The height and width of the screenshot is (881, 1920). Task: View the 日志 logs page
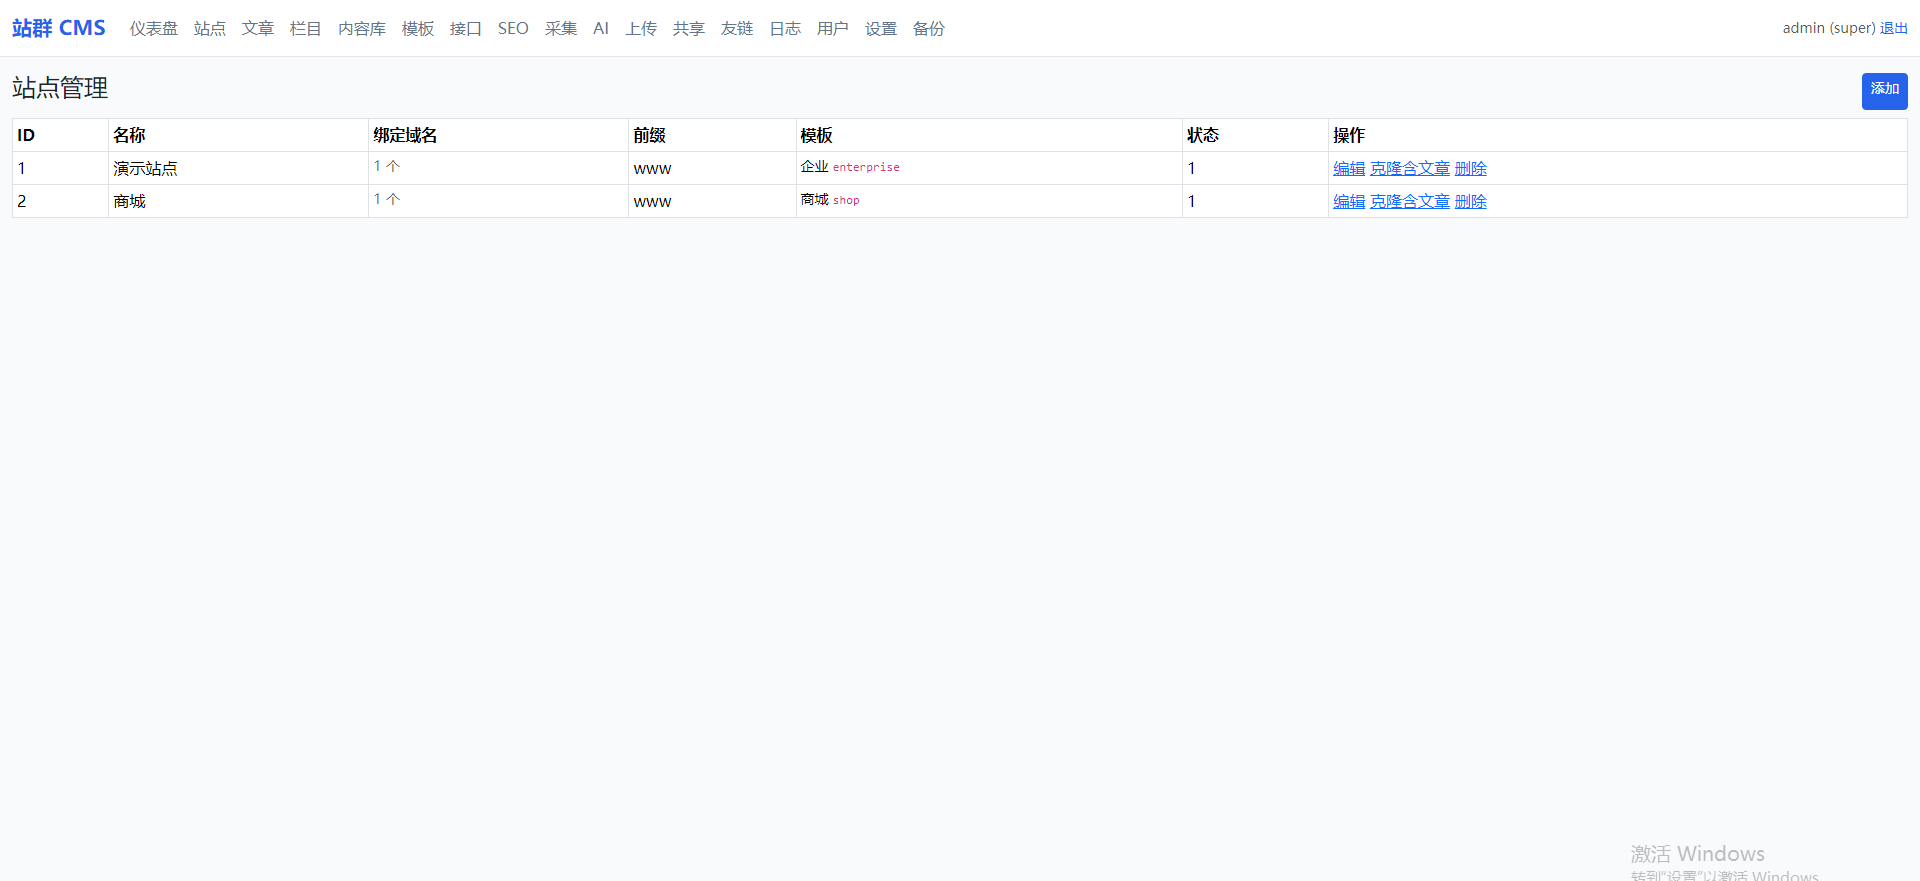pos(785,29)
